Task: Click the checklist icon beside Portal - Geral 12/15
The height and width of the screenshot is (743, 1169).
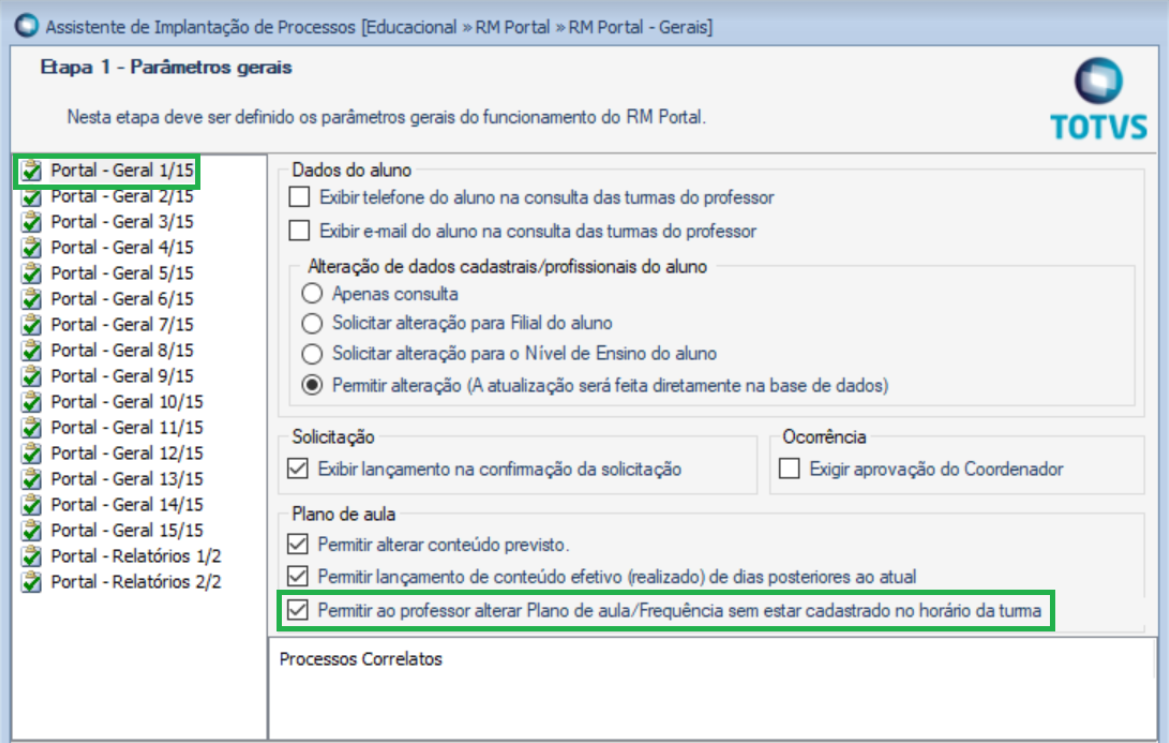Action: (x=31, y=453)
